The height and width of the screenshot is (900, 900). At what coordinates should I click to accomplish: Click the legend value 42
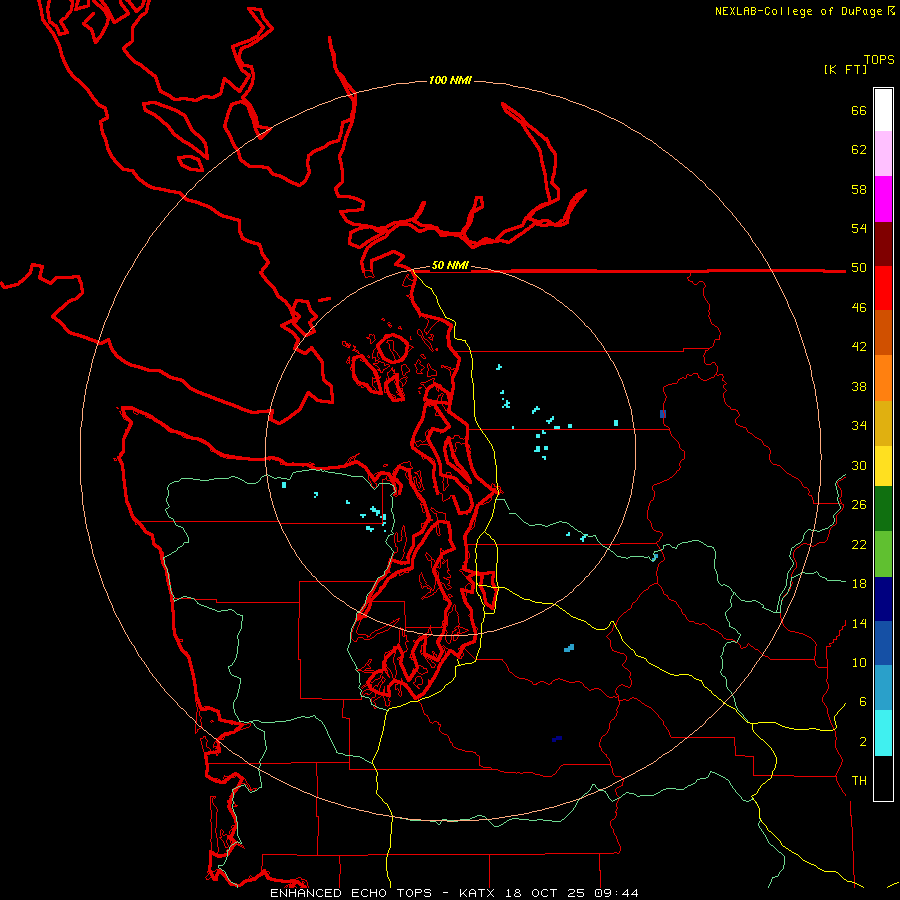tap(859, 346)
